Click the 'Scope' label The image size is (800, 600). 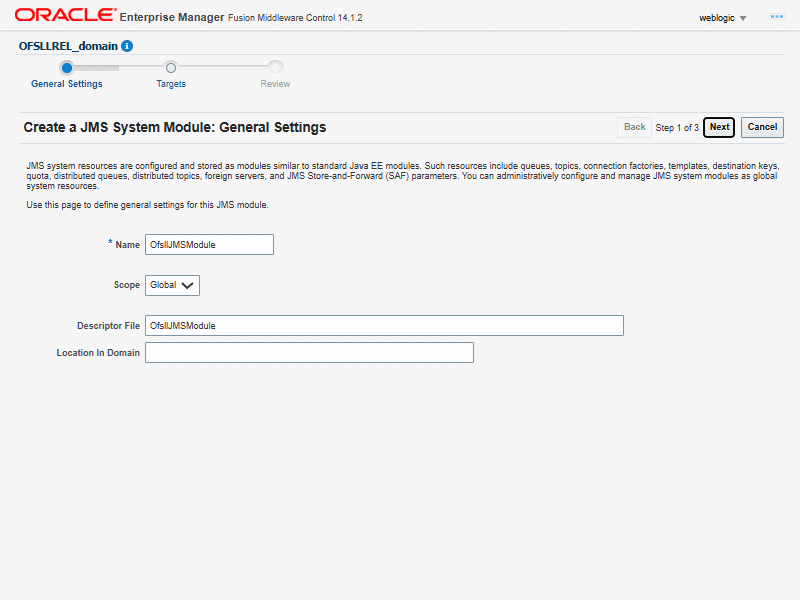(127, 285)
